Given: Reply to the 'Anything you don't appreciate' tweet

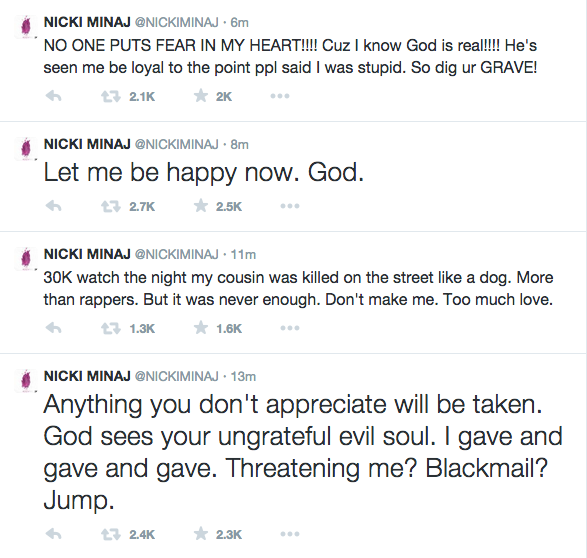Looking at the screenshot, I should pyautogui.click(x=53, y=534).
